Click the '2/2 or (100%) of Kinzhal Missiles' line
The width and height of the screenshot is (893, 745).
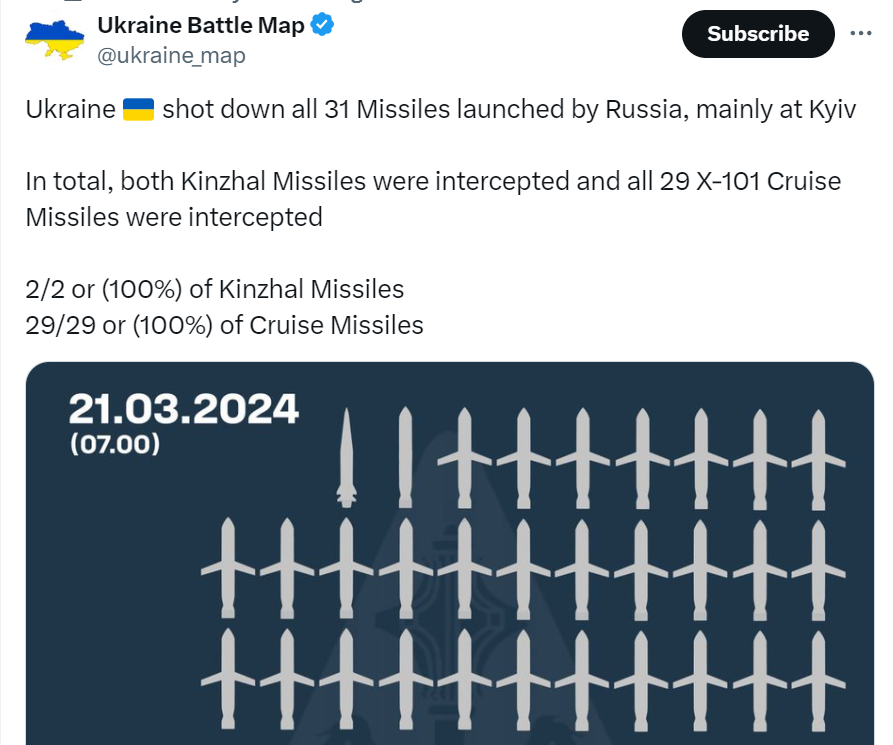click(215, 289)
